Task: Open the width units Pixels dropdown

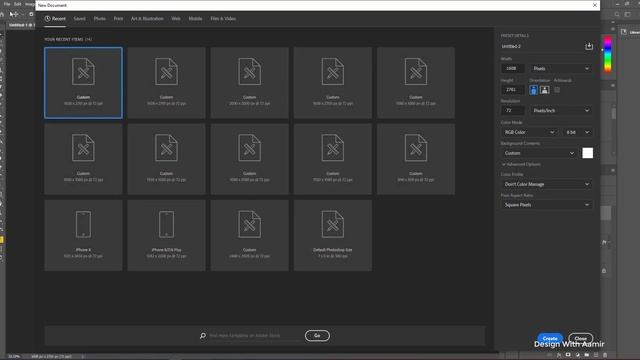Action: point(561,69)
